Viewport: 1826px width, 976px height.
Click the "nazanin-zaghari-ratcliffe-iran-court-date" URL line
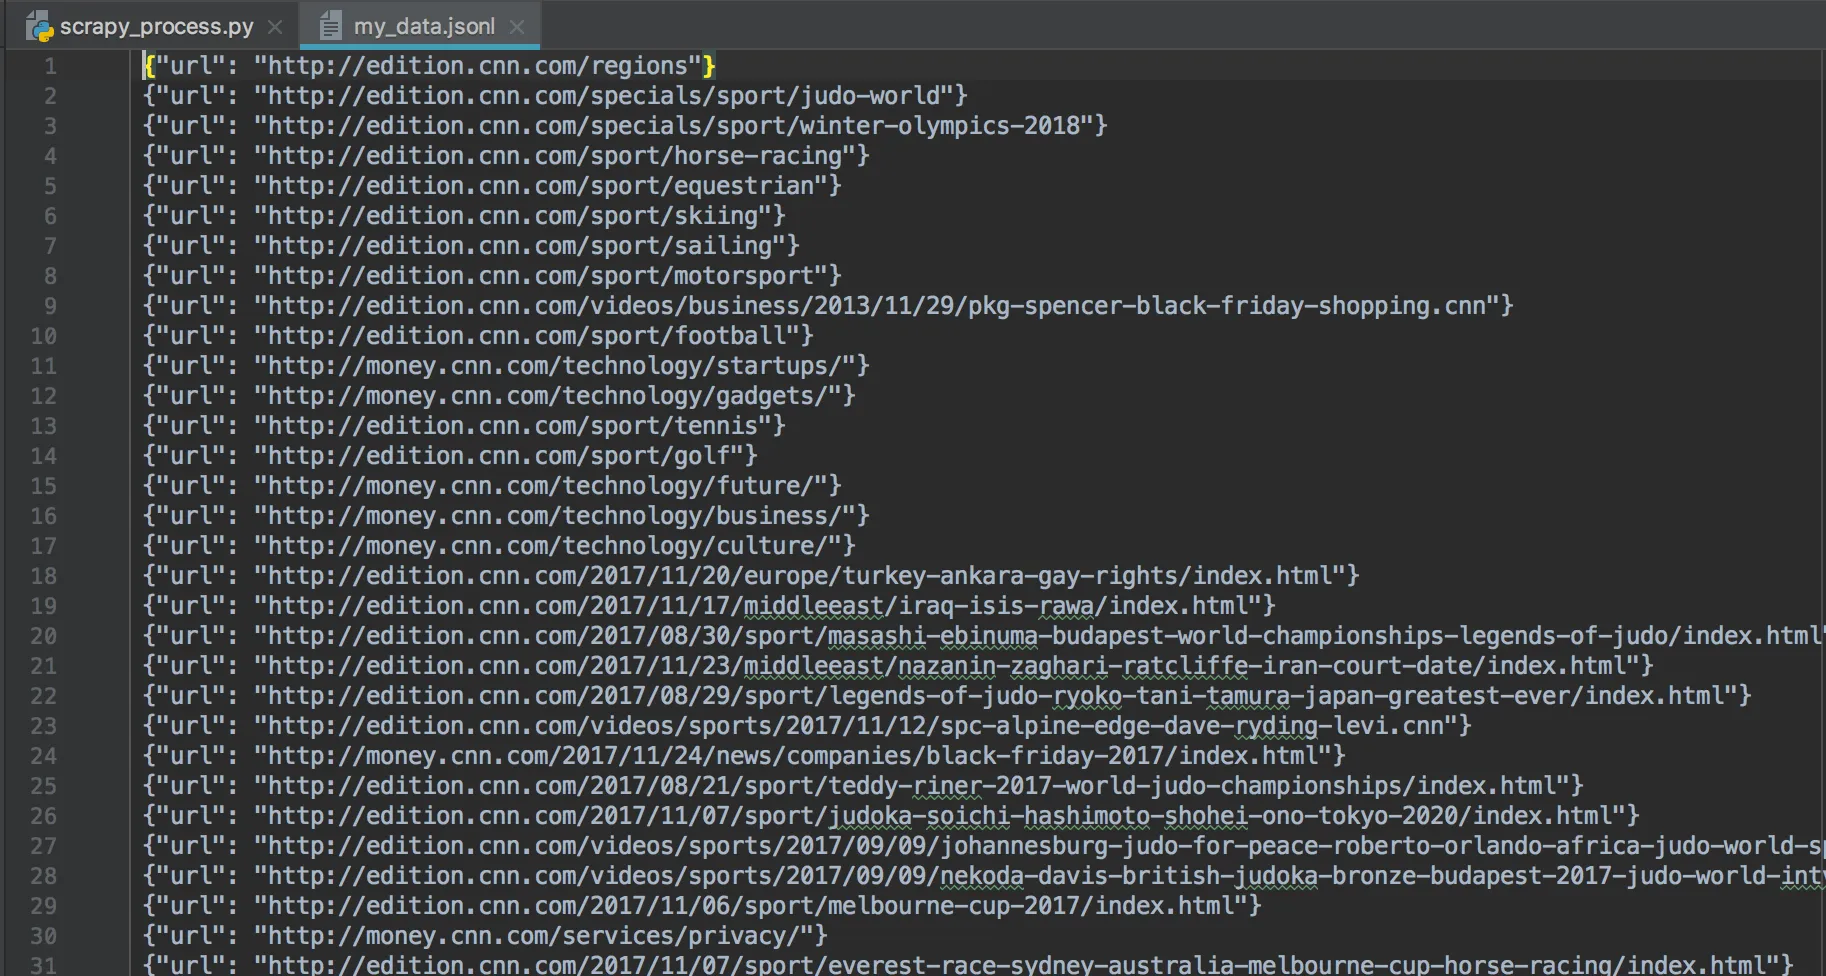[898, 666]
